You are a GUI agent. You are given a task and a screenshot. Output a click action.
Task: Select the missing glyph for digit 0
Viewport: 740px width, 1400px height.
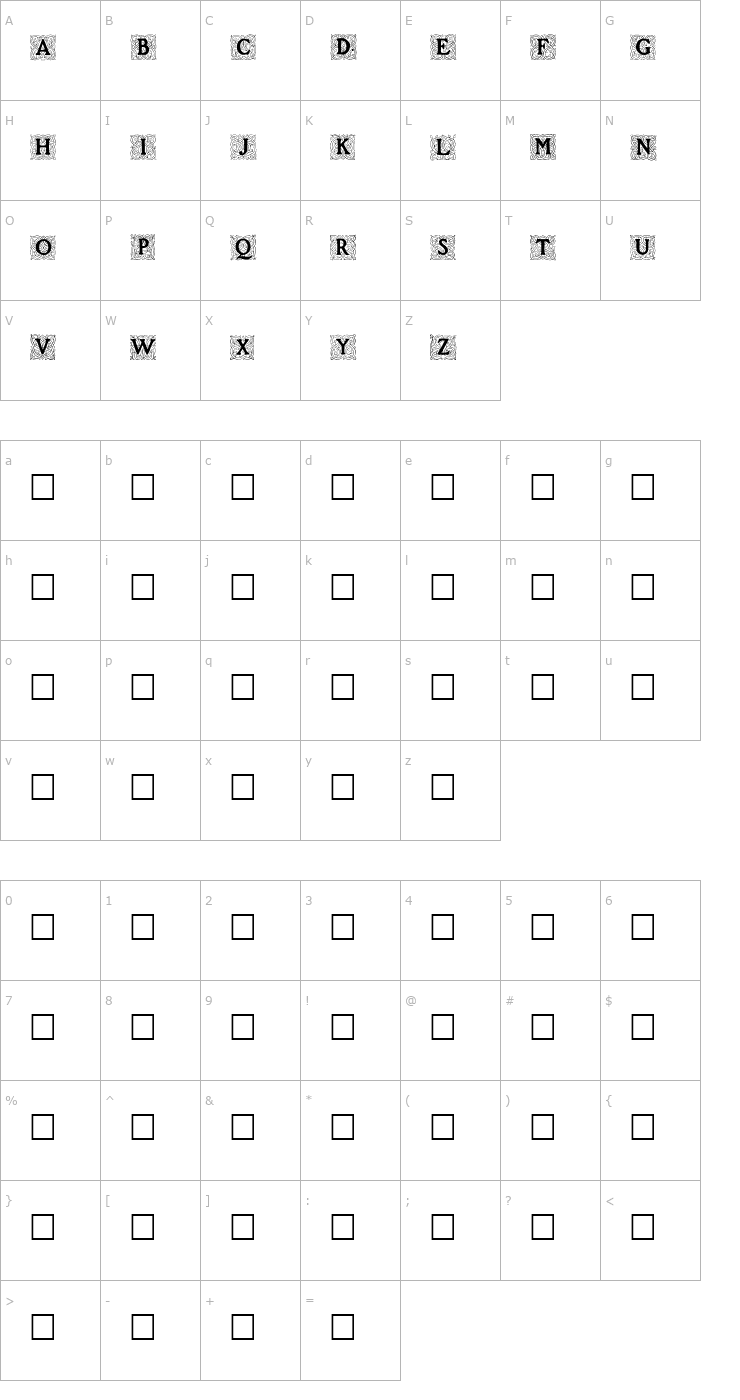43,927
